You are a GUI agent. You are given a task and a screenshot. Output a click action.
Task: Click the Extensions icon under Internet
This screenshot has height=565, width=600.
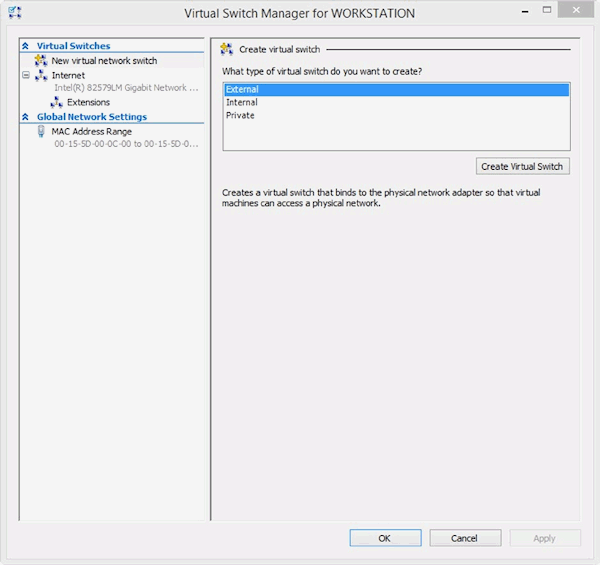pyautogui.click(x=57, y=102)
